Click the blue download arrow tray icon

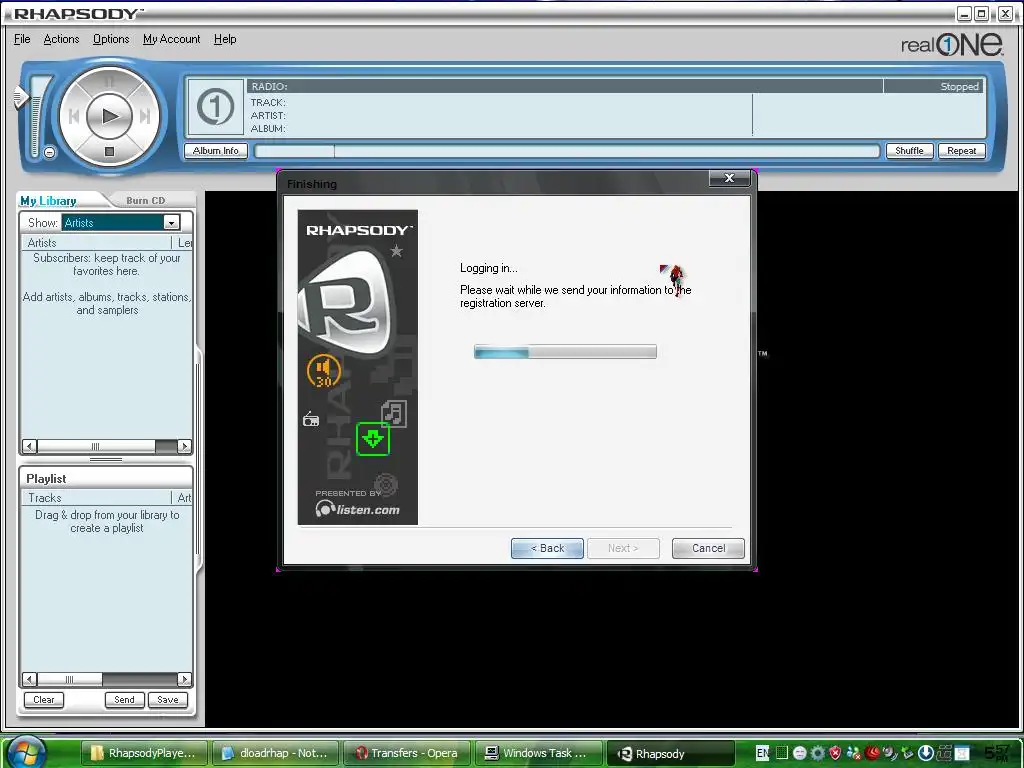point(925,753)
